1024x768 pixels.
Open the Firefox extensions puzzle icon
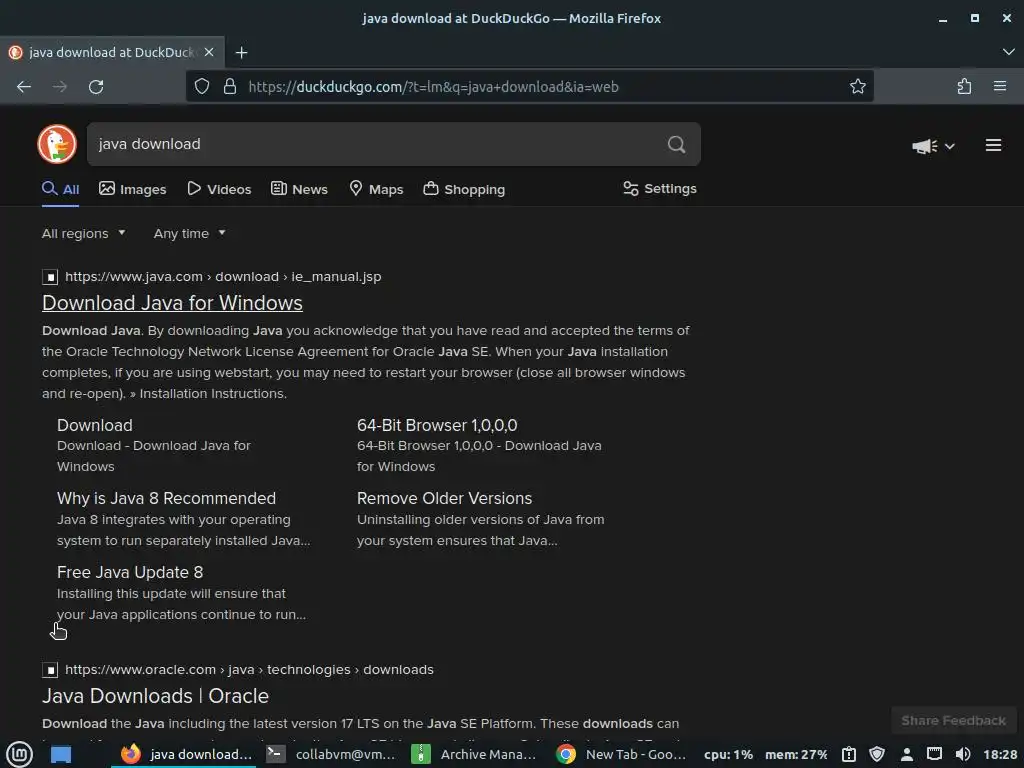(x=964, y=86)
